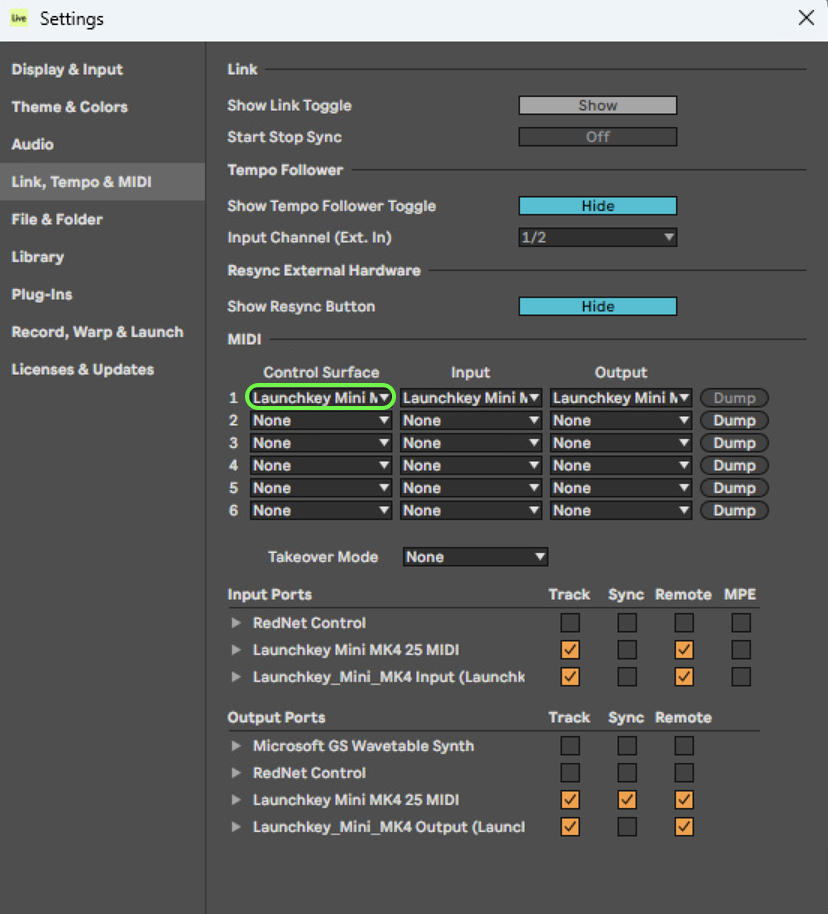This screenshot has height=914, width=828.
Task: Disable Remote for Launchkey Mini MK4 25 MIDI input
Action: [684, 649]
